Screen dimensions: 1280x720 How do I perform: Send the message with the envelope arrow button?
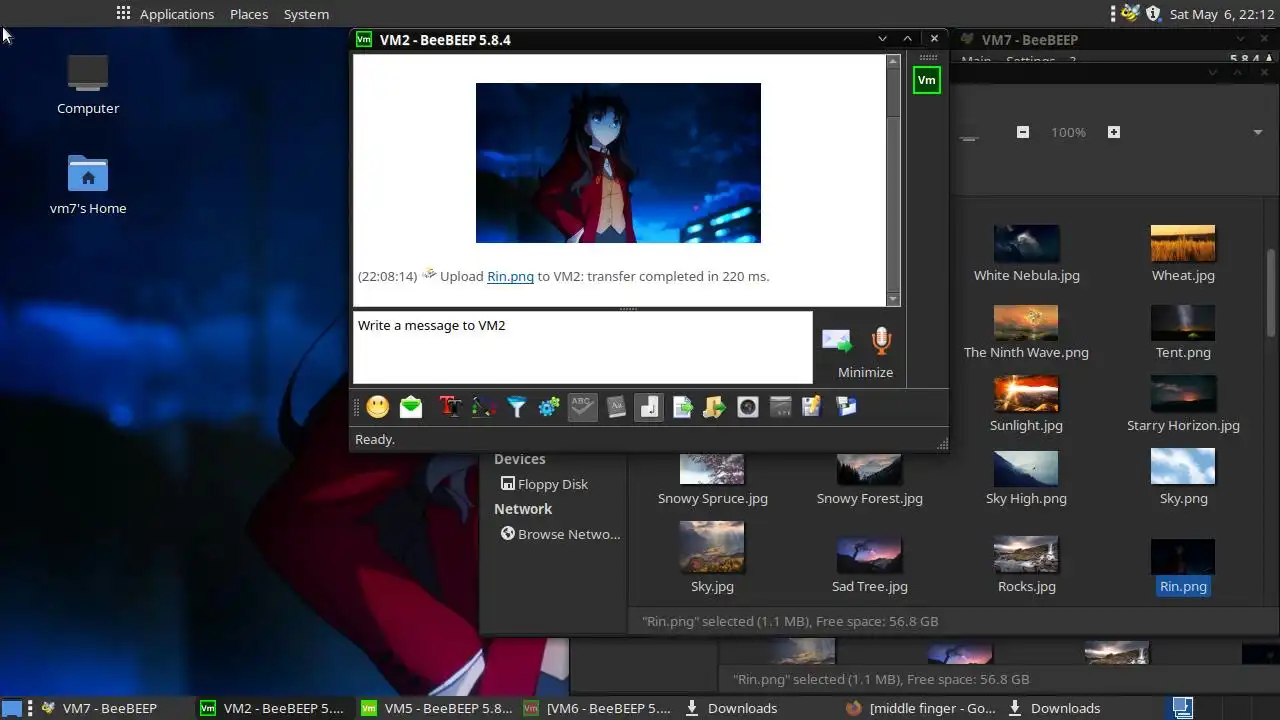click(x=837, y=341)
